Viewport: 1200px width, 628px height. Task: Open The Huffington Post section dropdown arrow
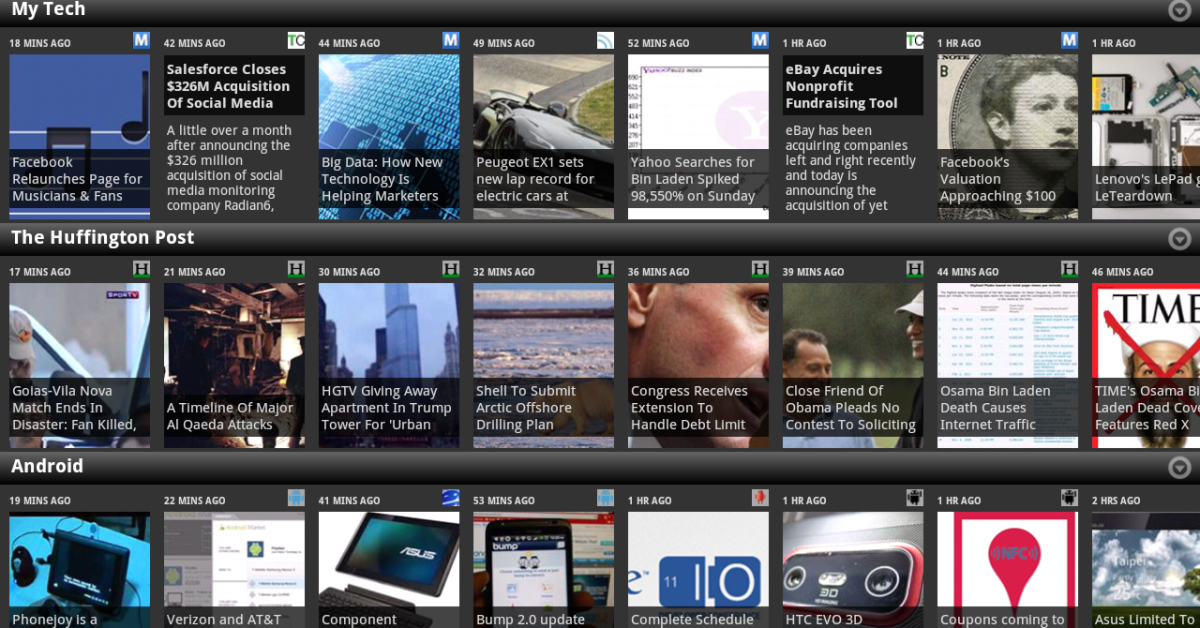1179,239
